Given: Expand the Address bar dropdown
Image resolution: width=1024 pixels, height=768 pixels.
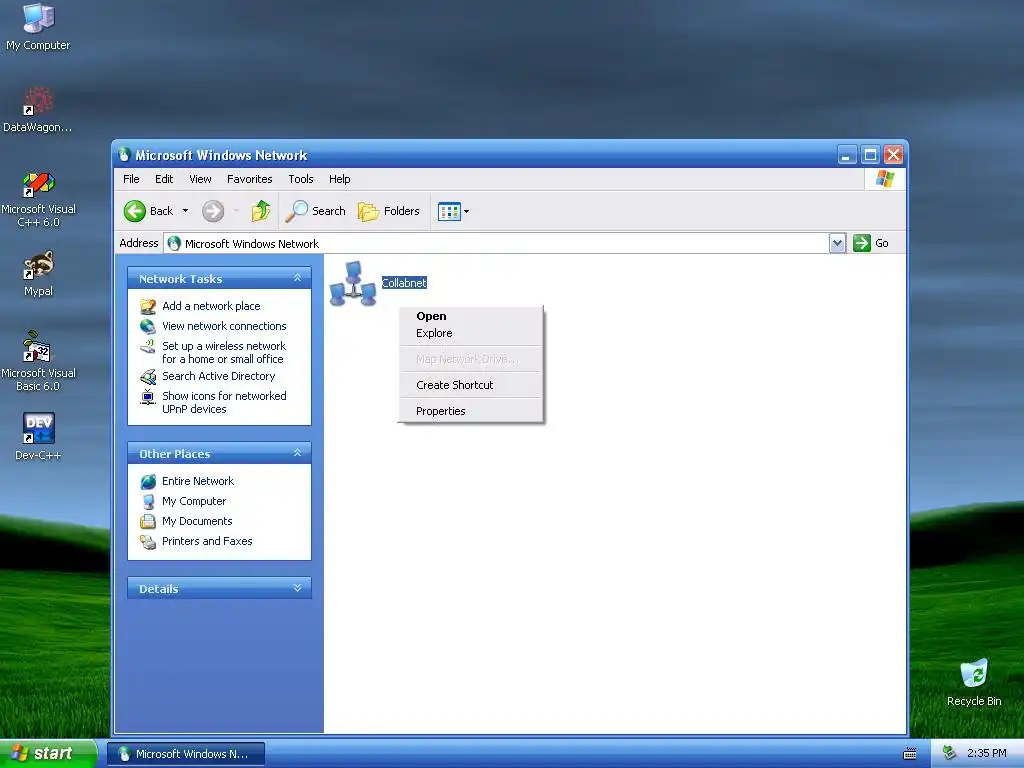Looking at the screenshot, I should (x=837, y=244).
